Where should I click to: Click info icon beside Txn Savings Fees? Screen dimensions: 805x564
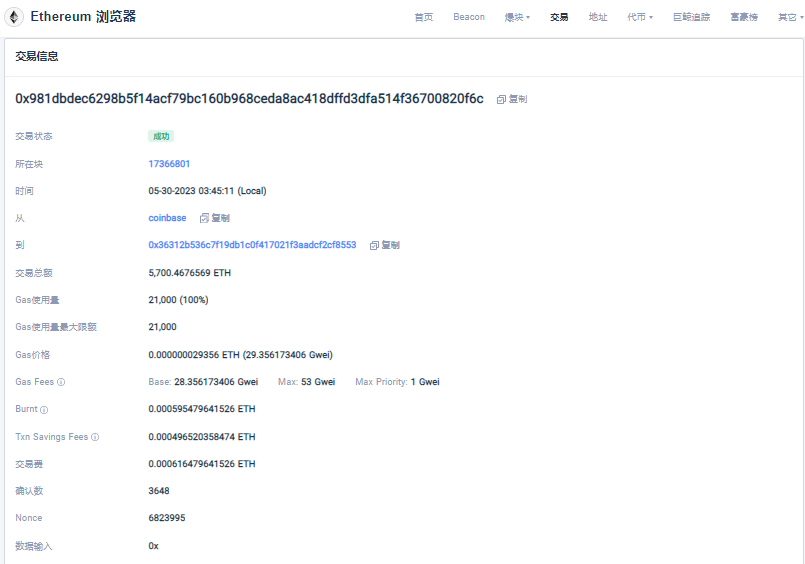tap(95, 437)
